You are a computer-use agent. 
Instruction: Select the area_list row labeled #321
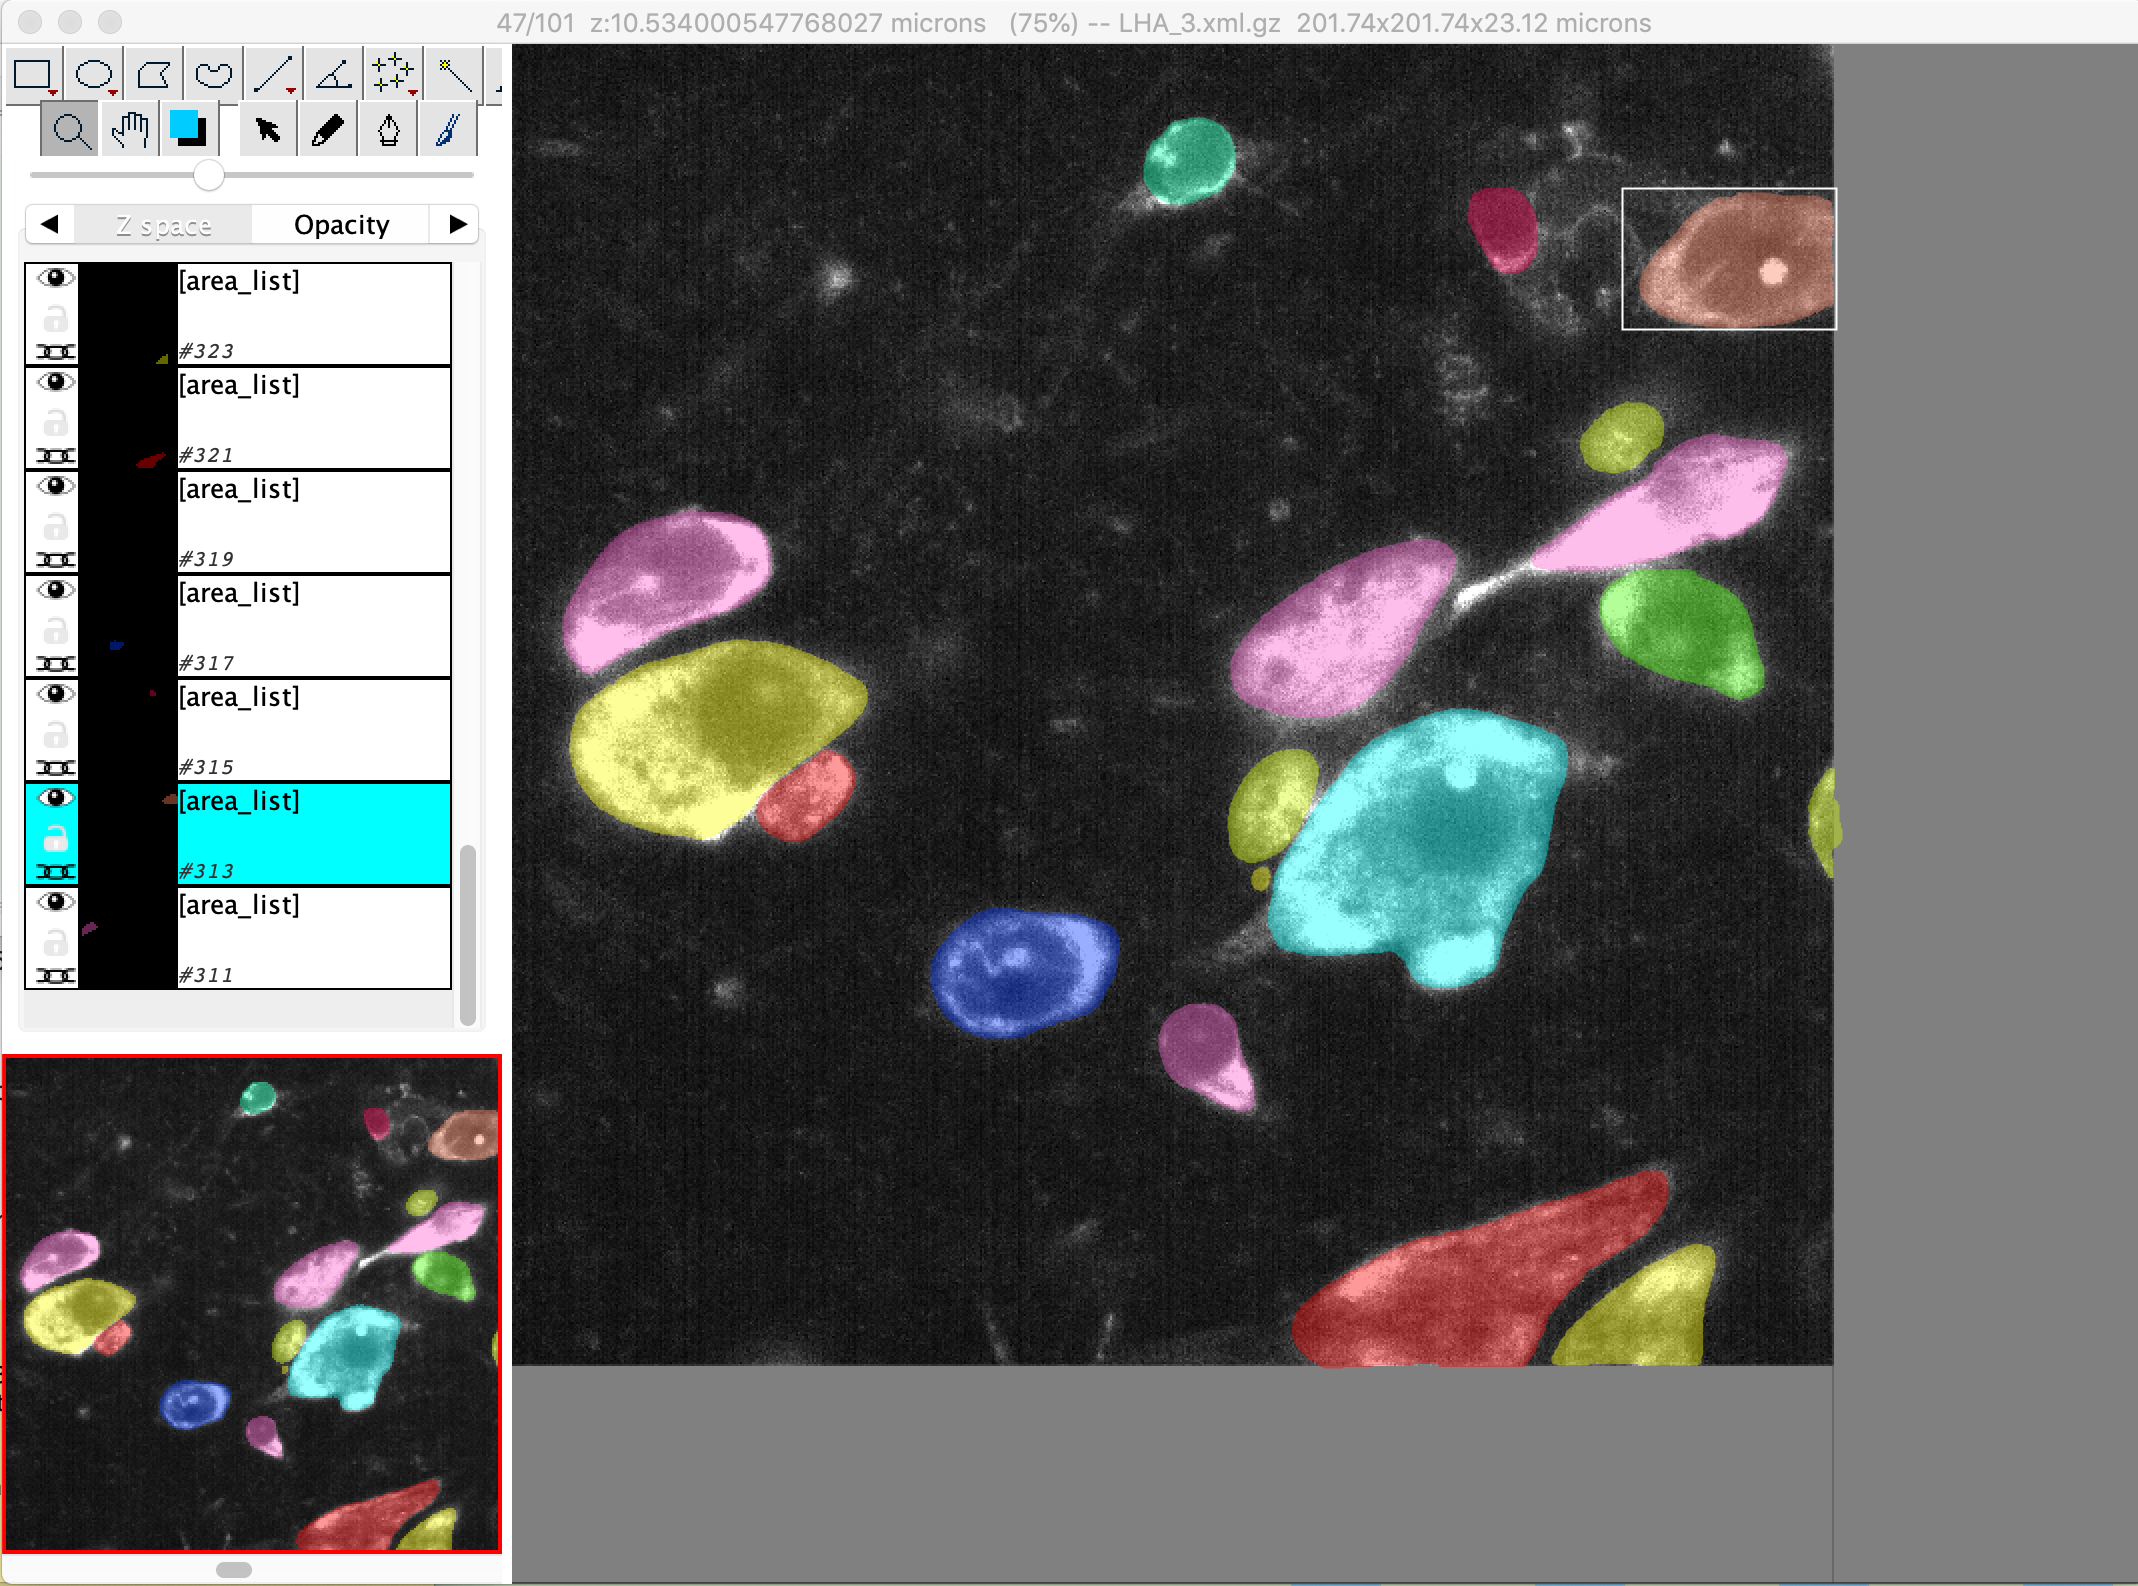pos(238,418)
